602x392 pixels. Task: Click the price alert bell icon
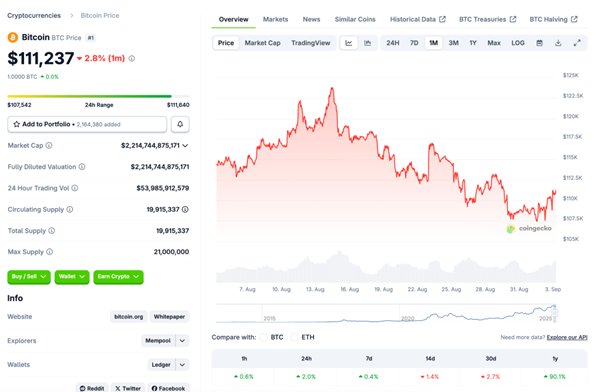[x=180, y=124]
